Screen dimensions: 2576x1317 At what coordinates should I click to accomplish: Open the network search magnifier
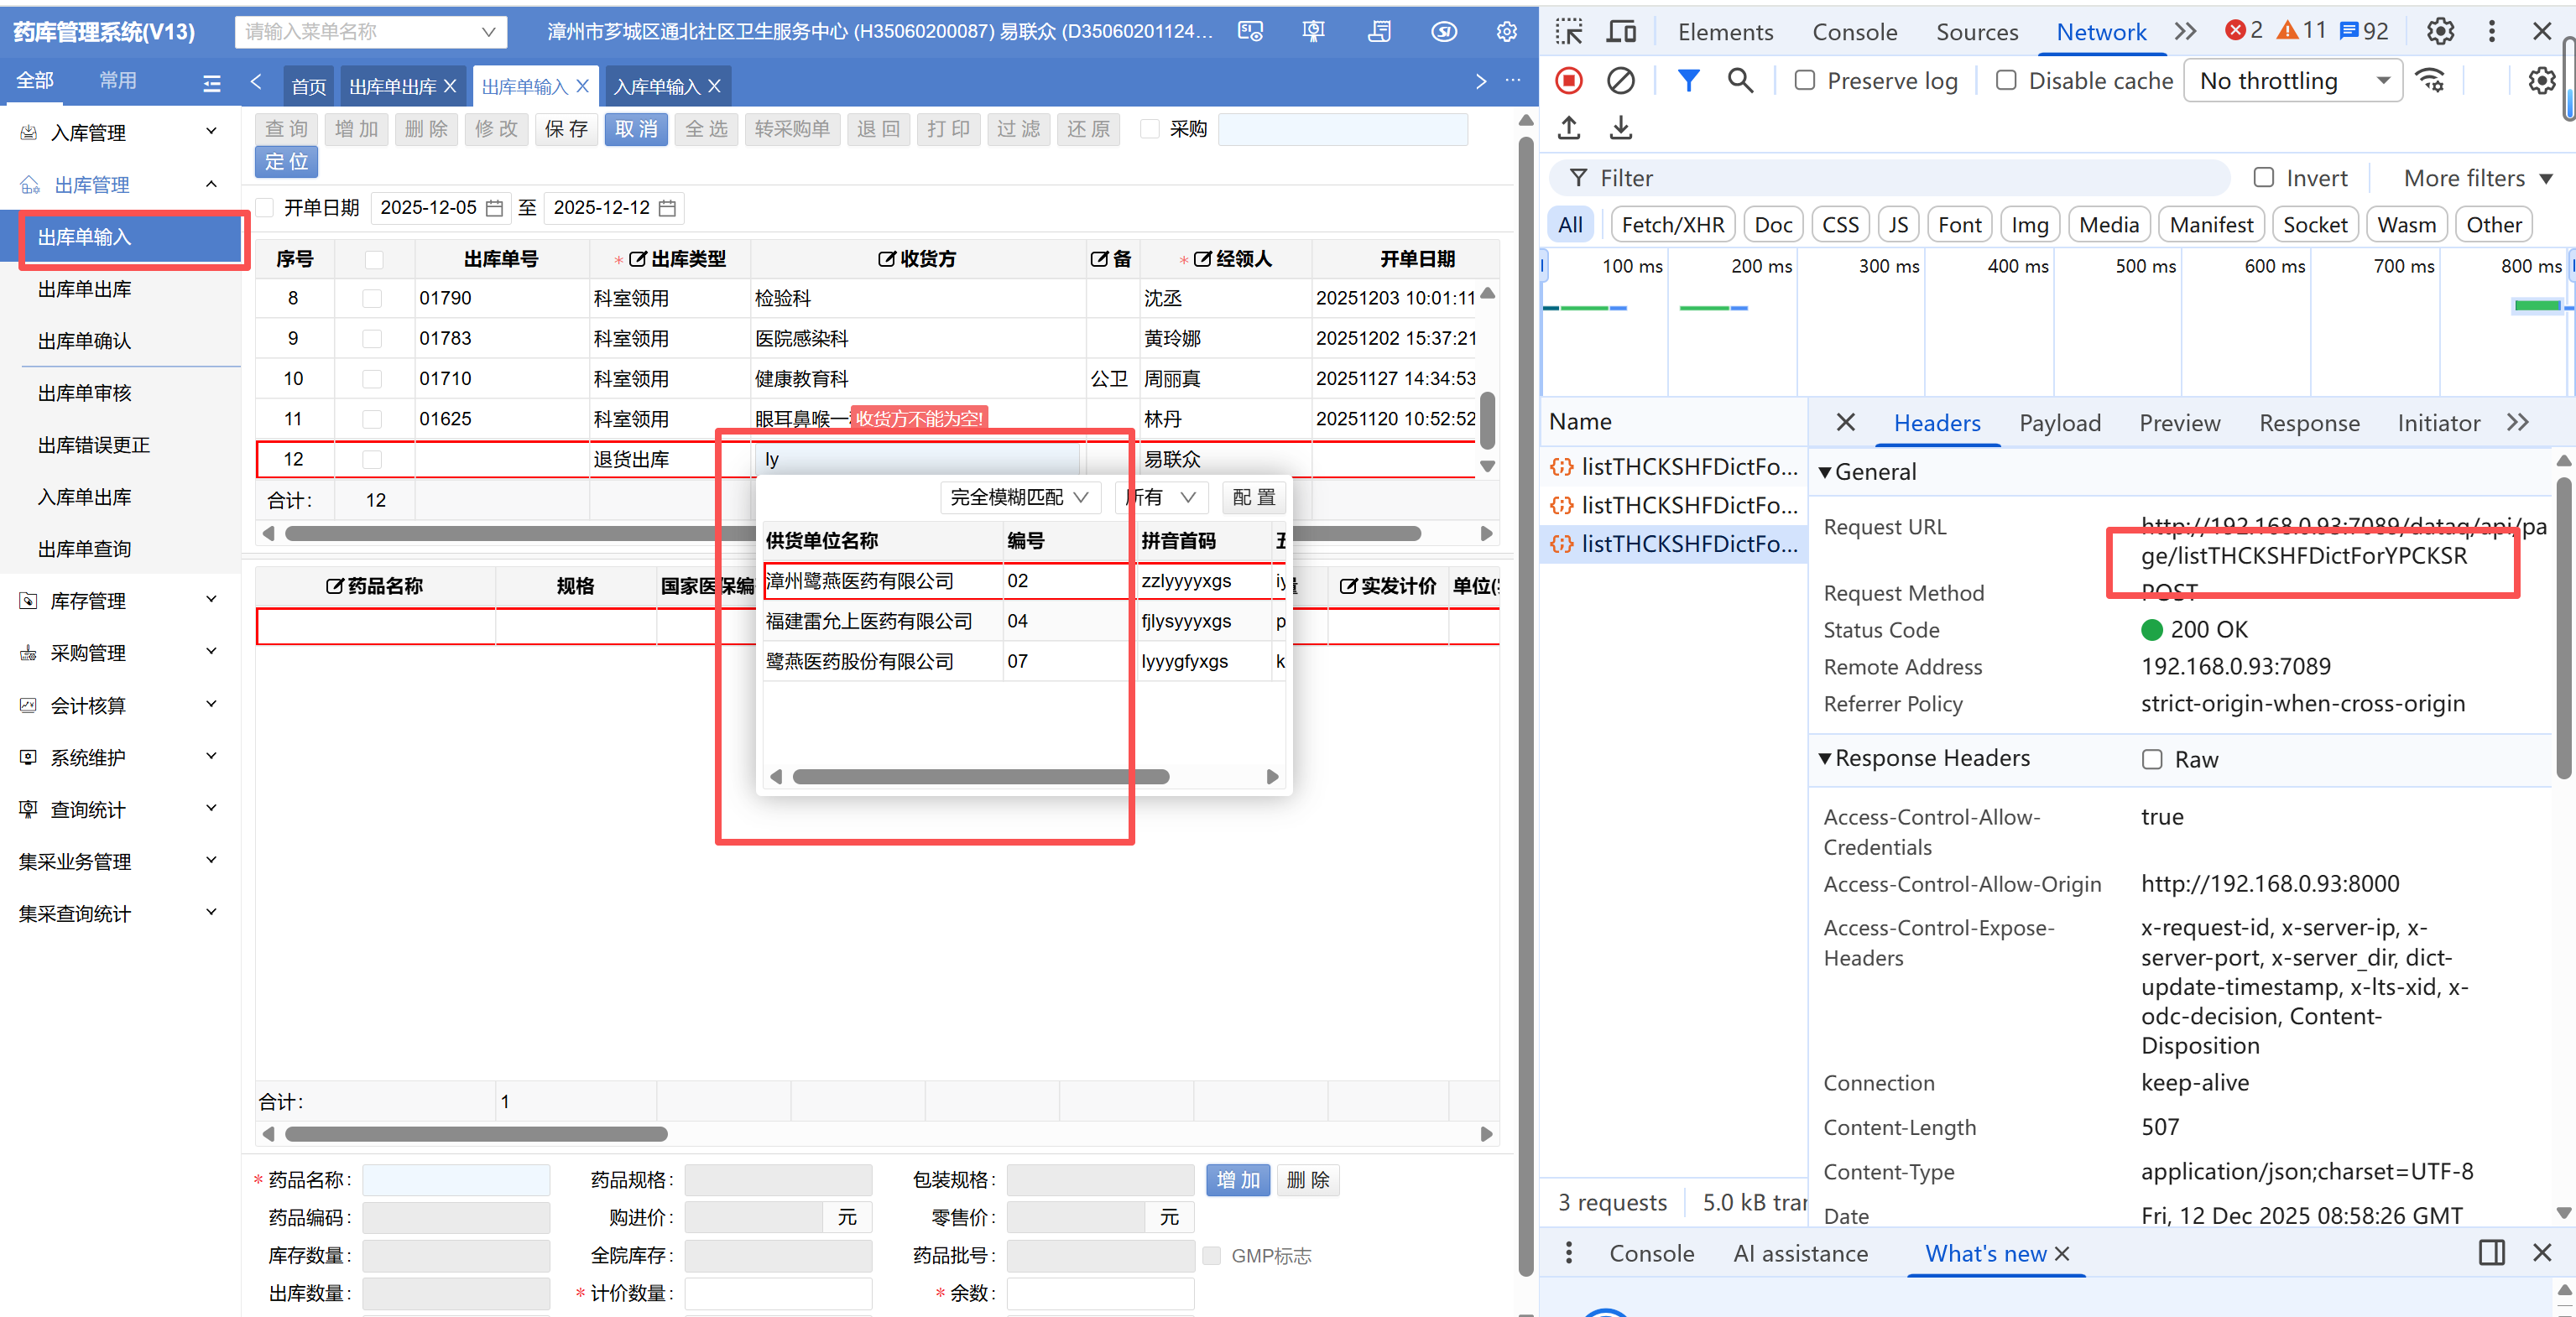coord(1740,80)
